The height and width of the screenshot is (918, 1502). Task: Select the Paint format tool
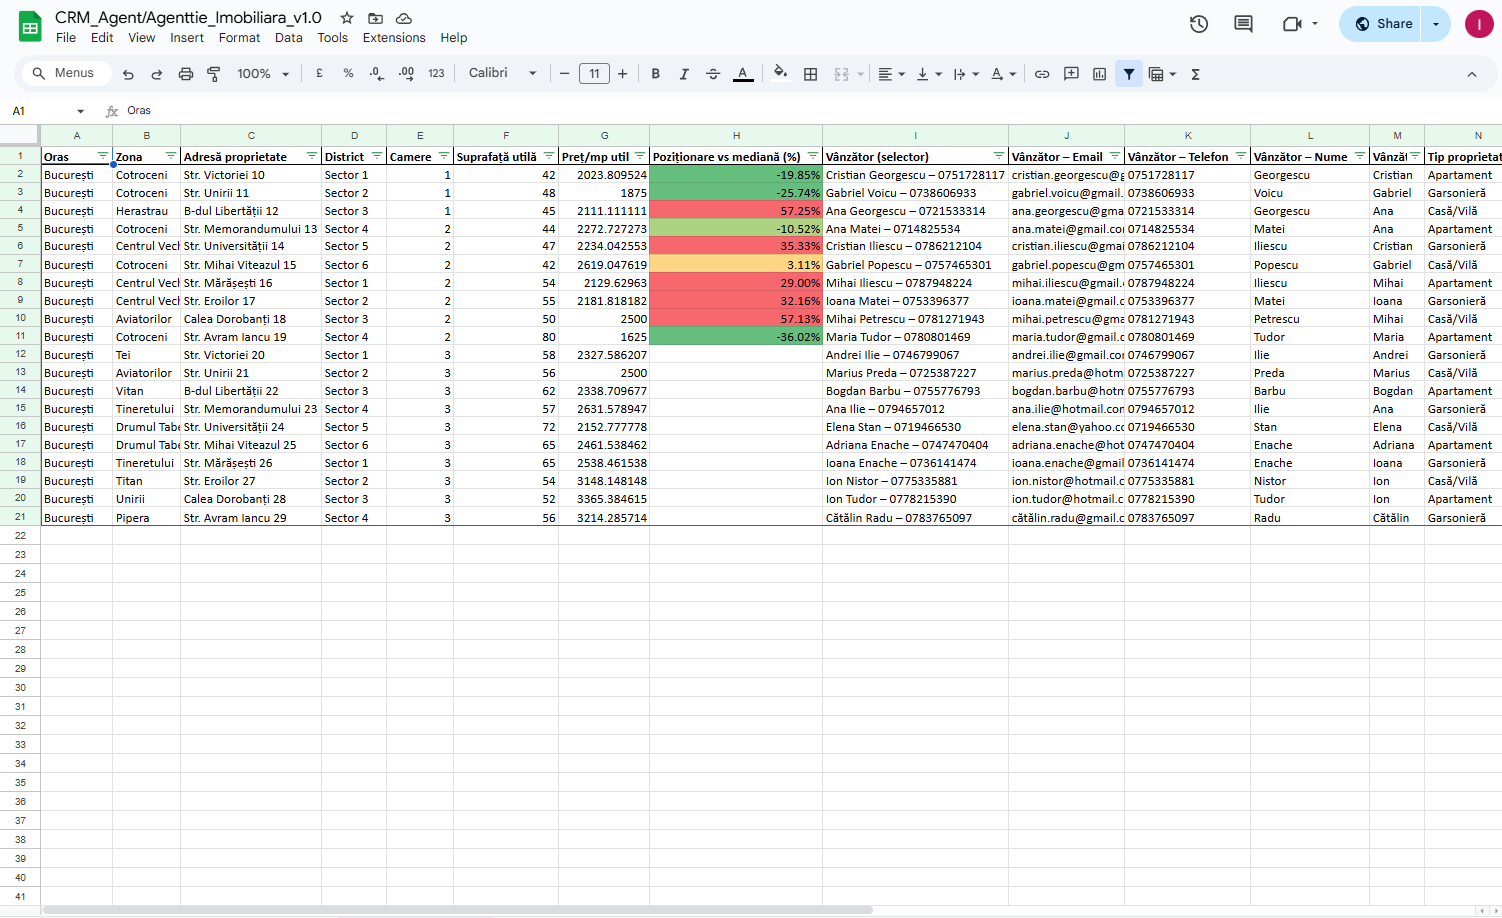point(213,74)
